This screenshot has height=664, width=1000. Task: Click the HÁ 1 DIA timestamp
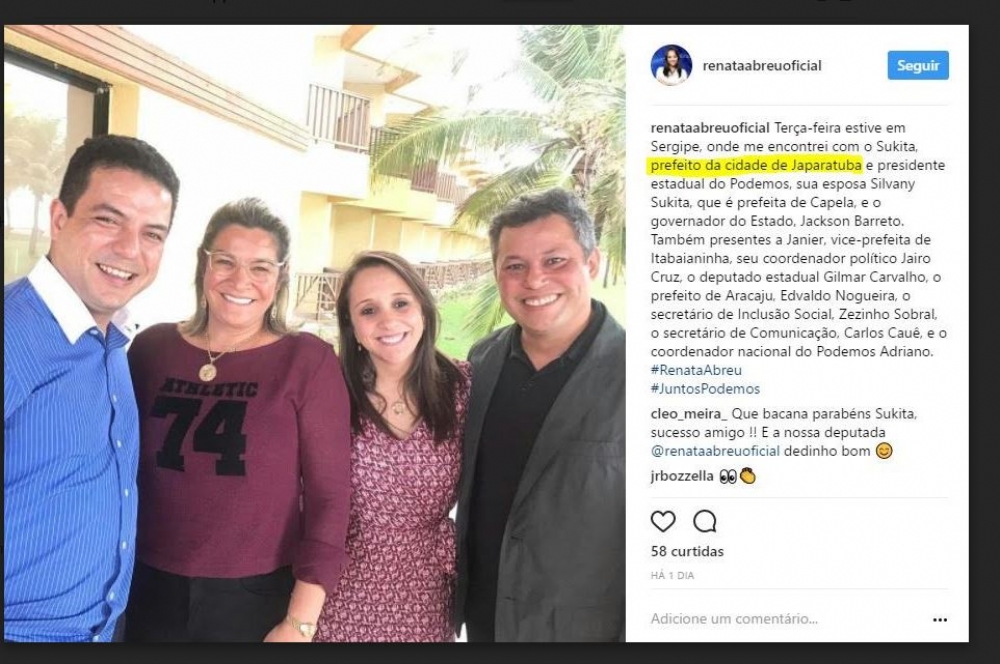(x=672, y=575)
